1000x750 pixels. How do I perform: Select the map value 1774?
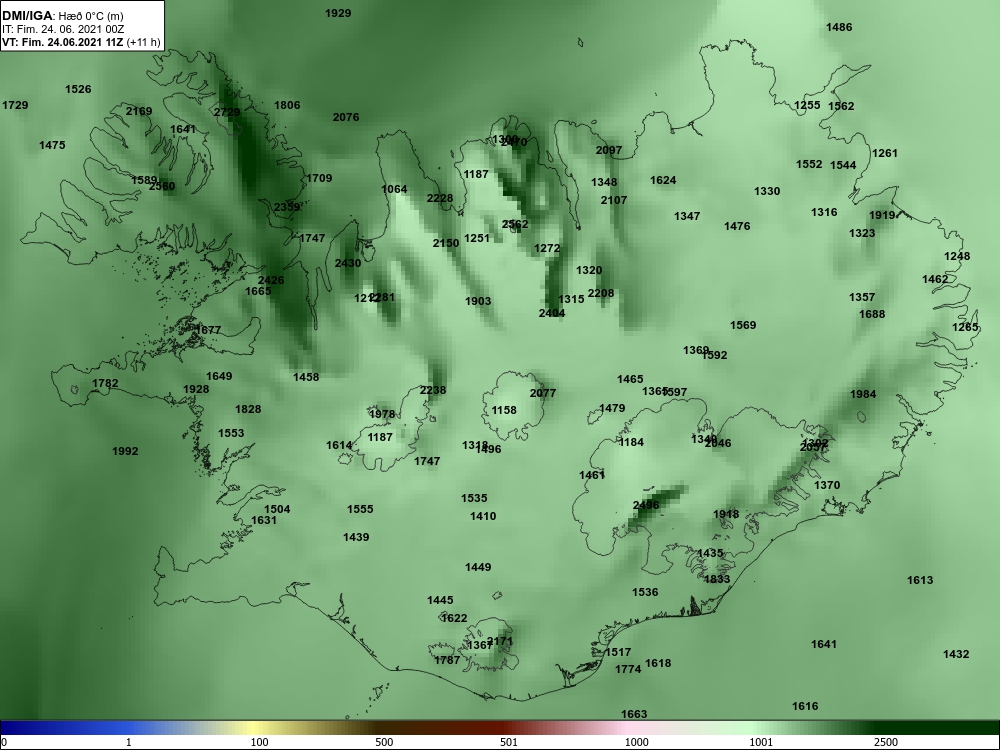click(x=628, y=670)
